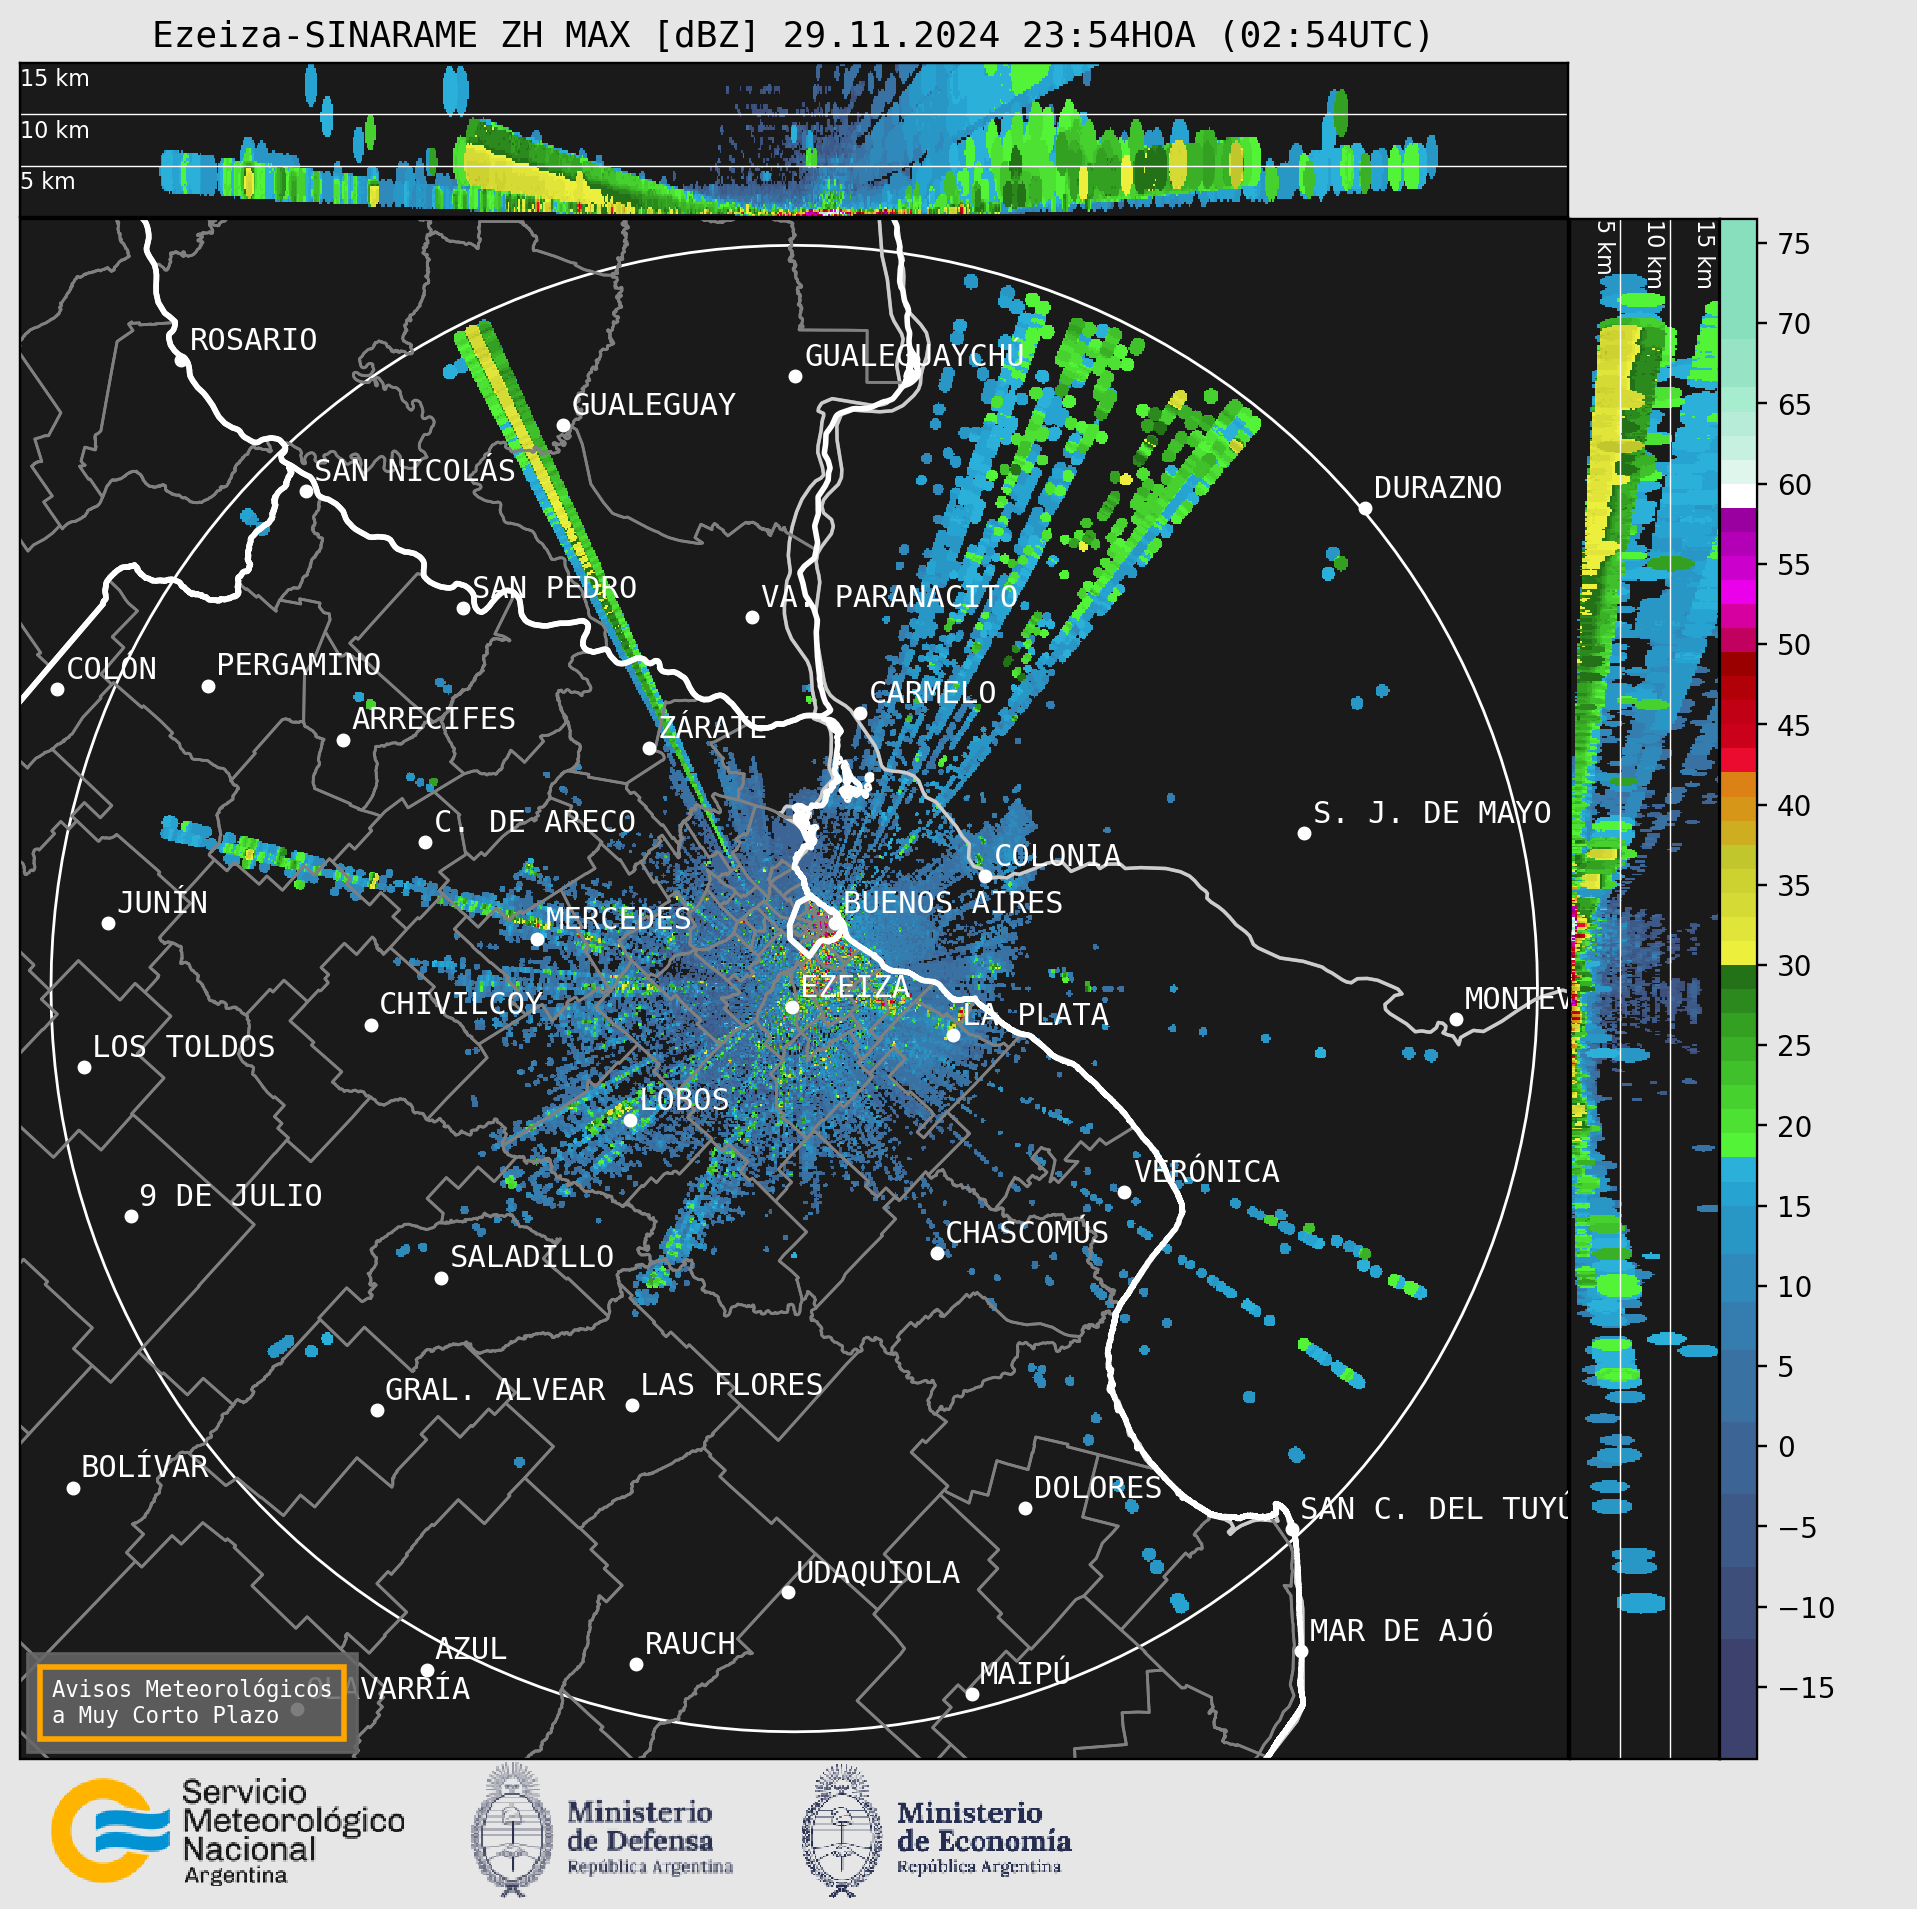Click the CARMELO label
Viewport: 1917px width, 1909px height.
[x=932, y=692]
